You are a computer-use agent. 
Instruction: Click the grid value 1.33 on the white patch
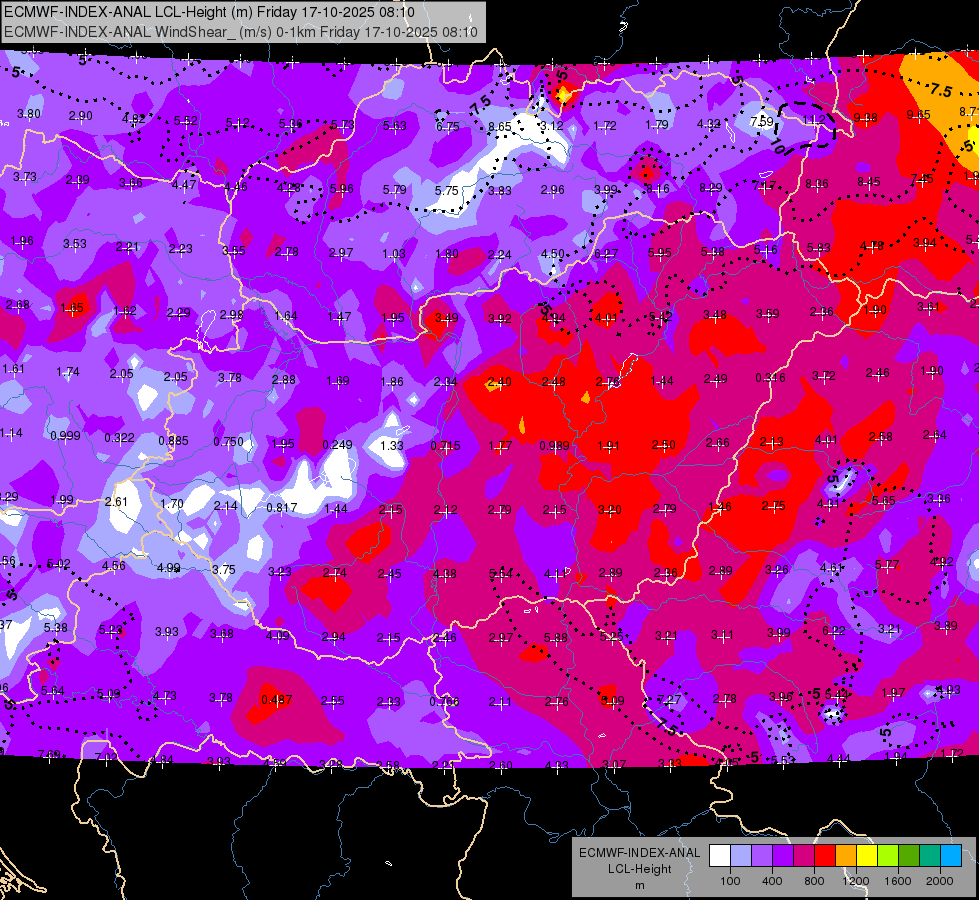click(x=392, y=445)
